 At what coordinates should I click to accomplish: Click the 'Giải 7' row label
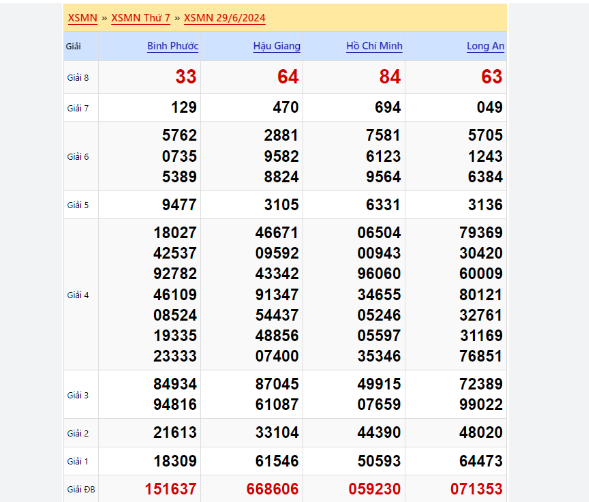pyautogui.click(x=78, y=108)
